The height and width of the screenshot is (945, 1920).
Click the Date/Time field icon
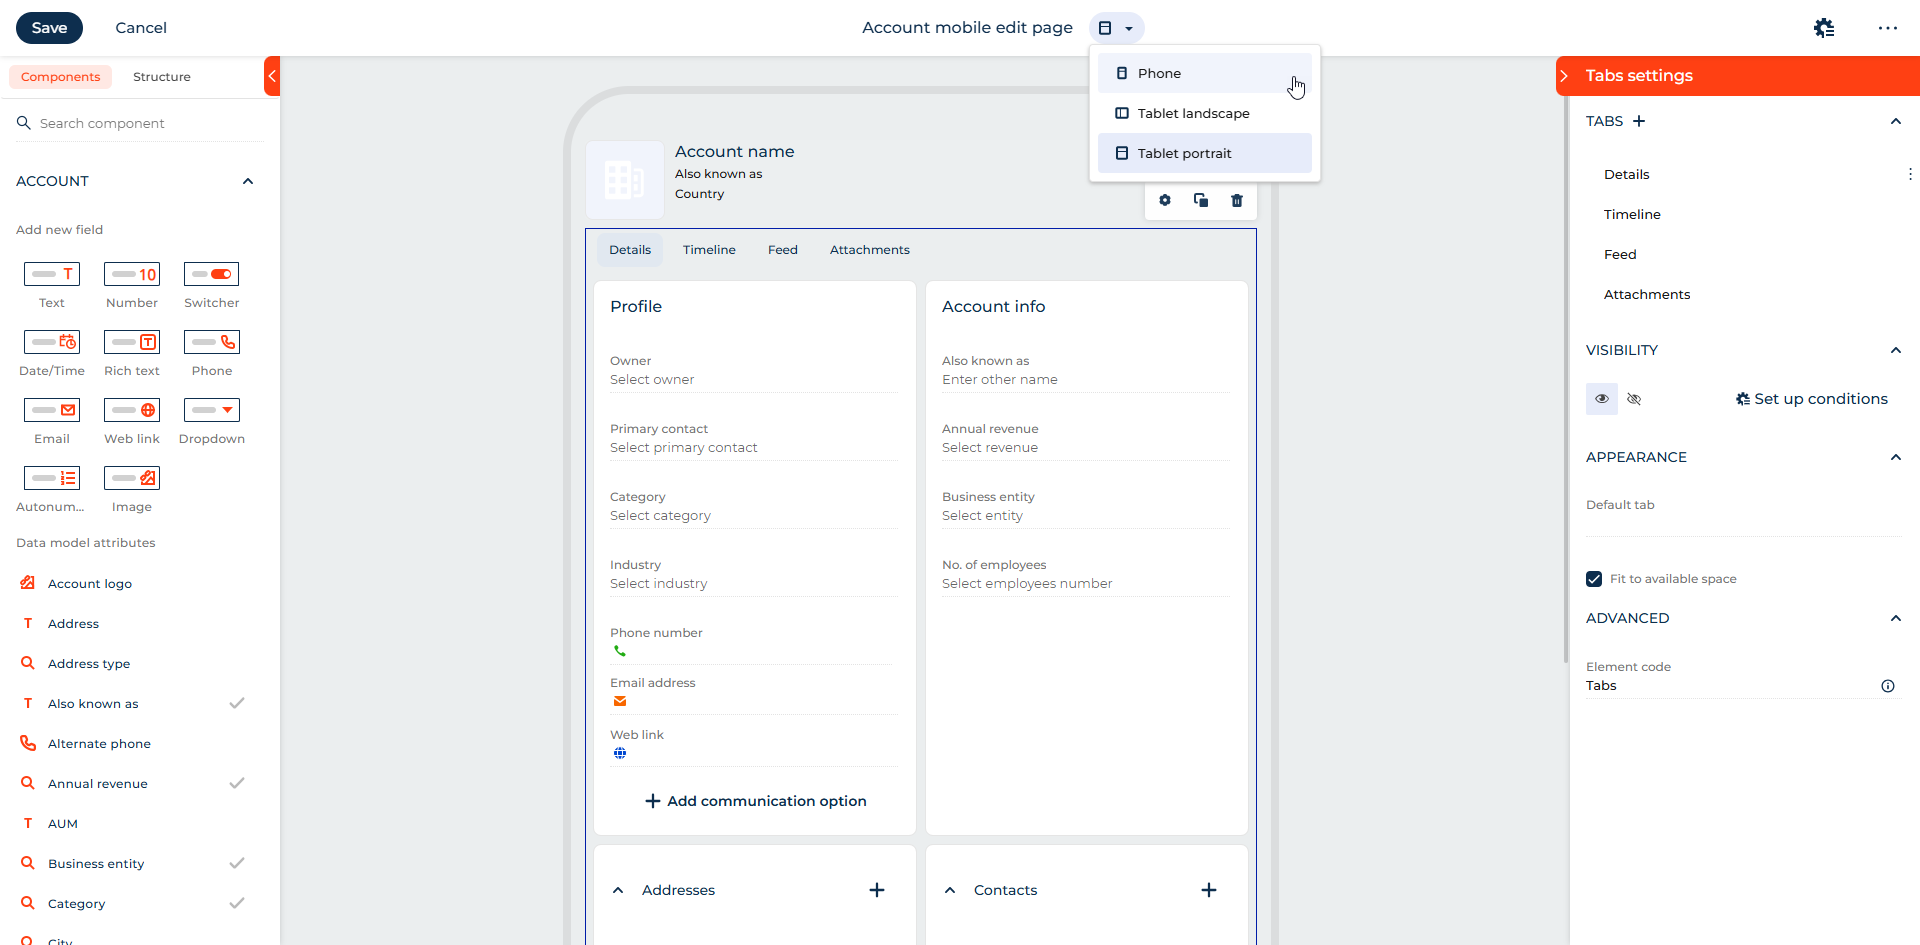point(52,342)
